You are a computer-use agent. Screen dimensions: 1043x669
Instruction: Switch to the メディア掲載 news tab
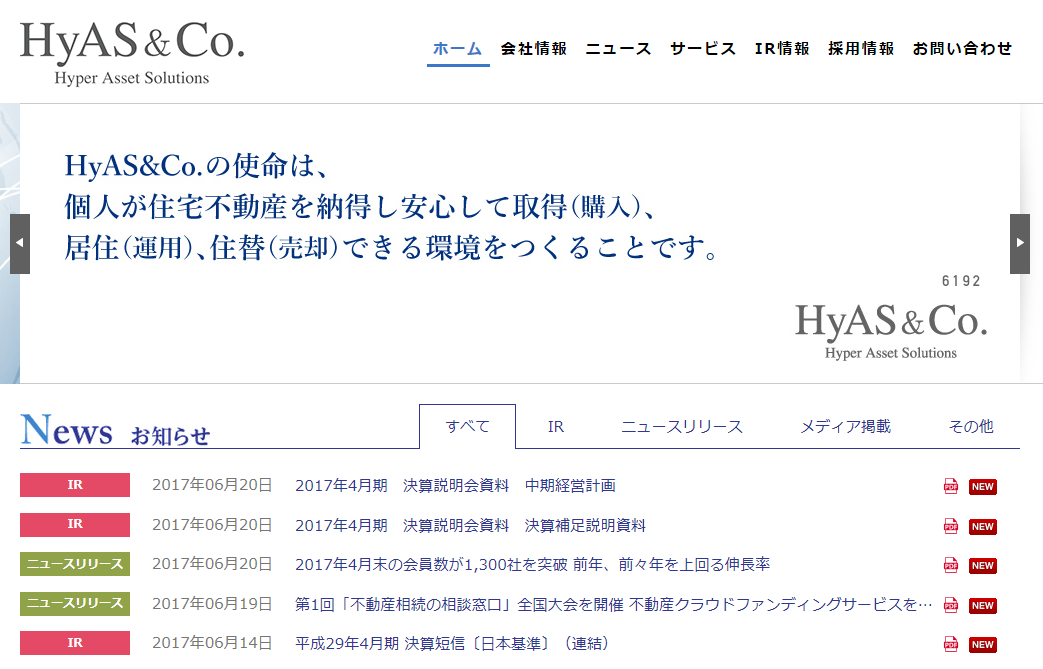pyautogui.click(x=845, y=427)
